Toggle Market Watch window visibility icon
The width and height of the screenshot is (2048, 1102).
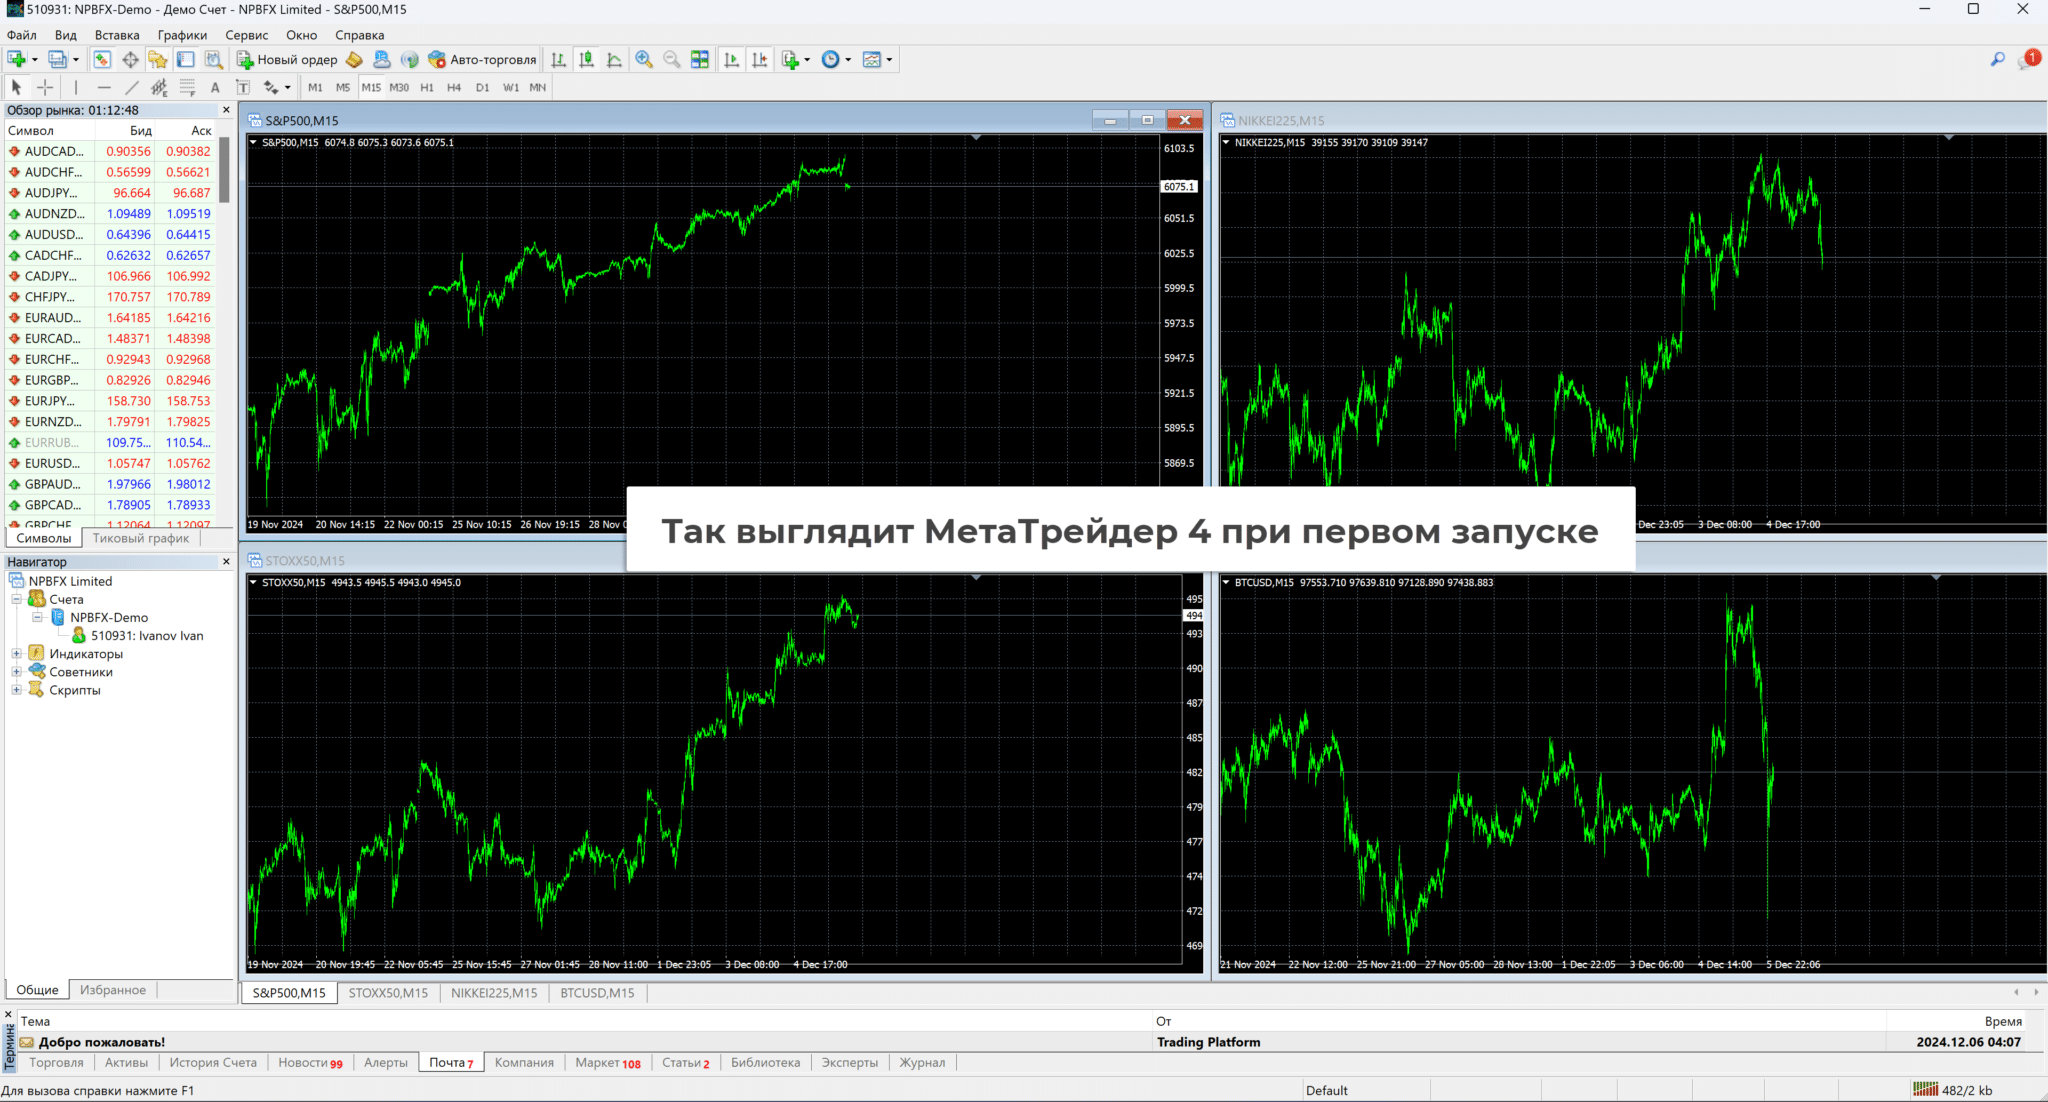point(102,60)
